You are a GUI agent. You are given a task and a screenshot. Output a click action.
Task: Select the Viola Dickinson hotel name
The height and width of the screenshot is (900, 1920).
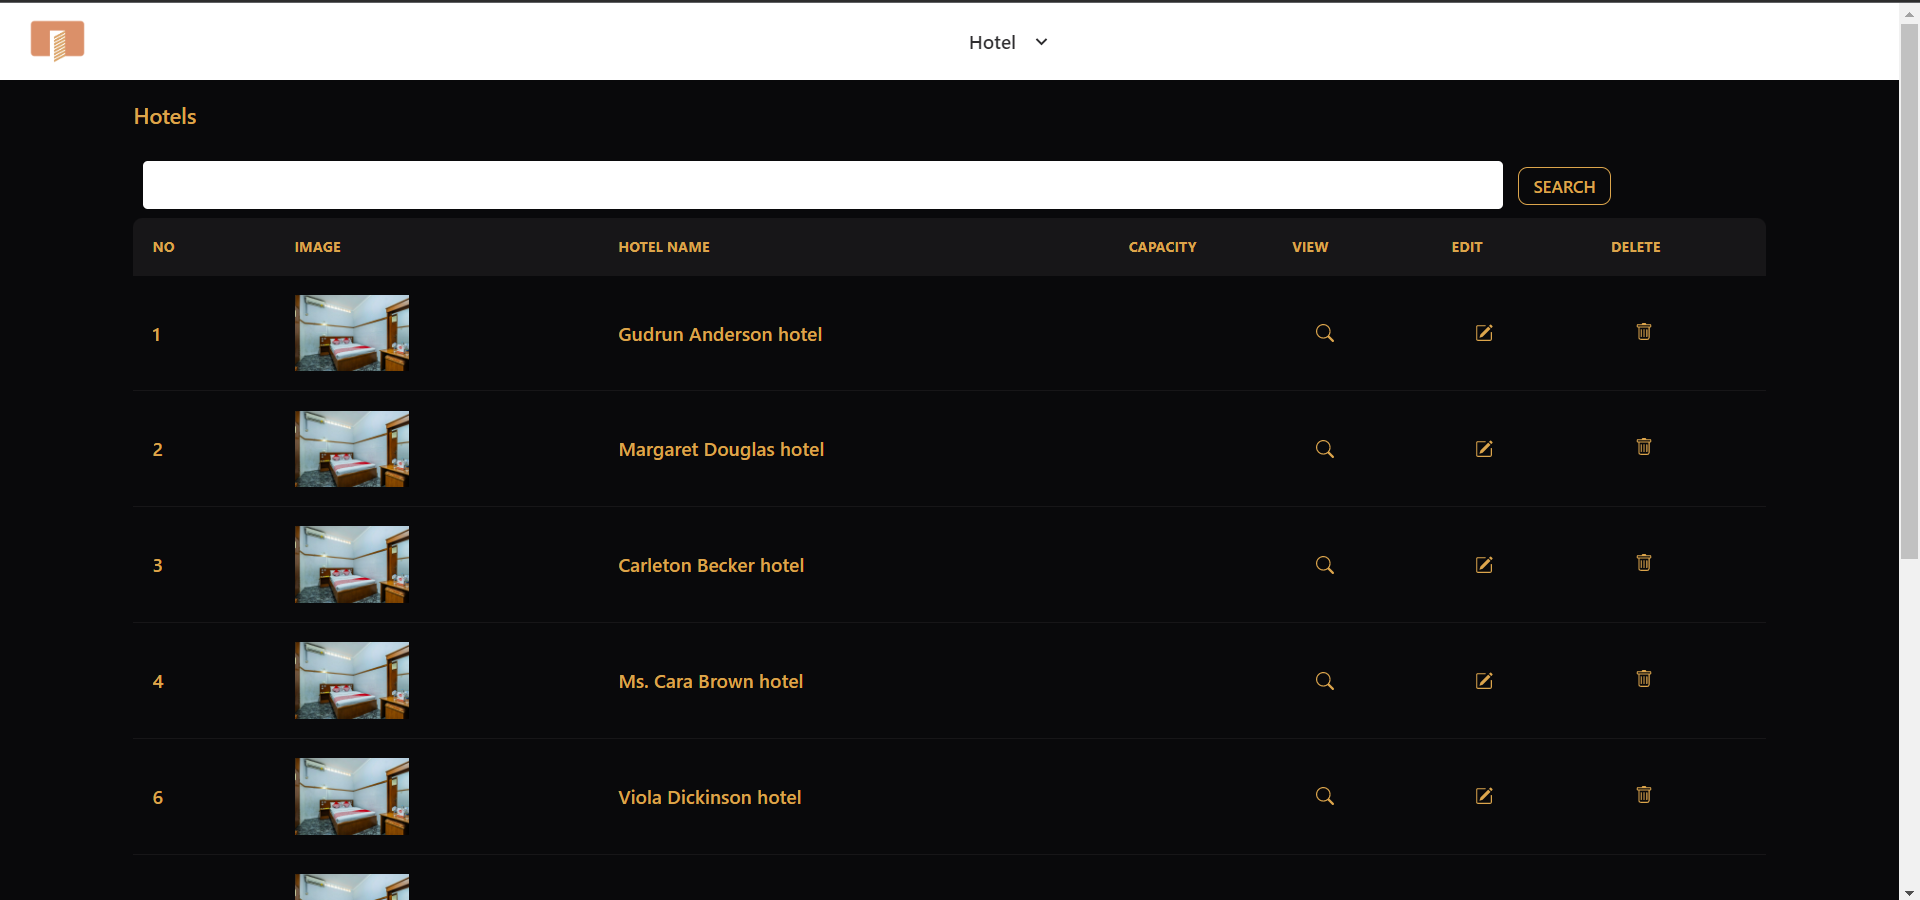pyautogui.click(x=710, y=798)
